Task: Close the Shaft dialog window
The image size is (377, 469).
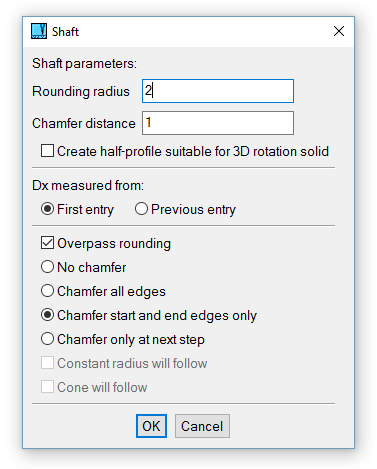Action: pos(339,31)
